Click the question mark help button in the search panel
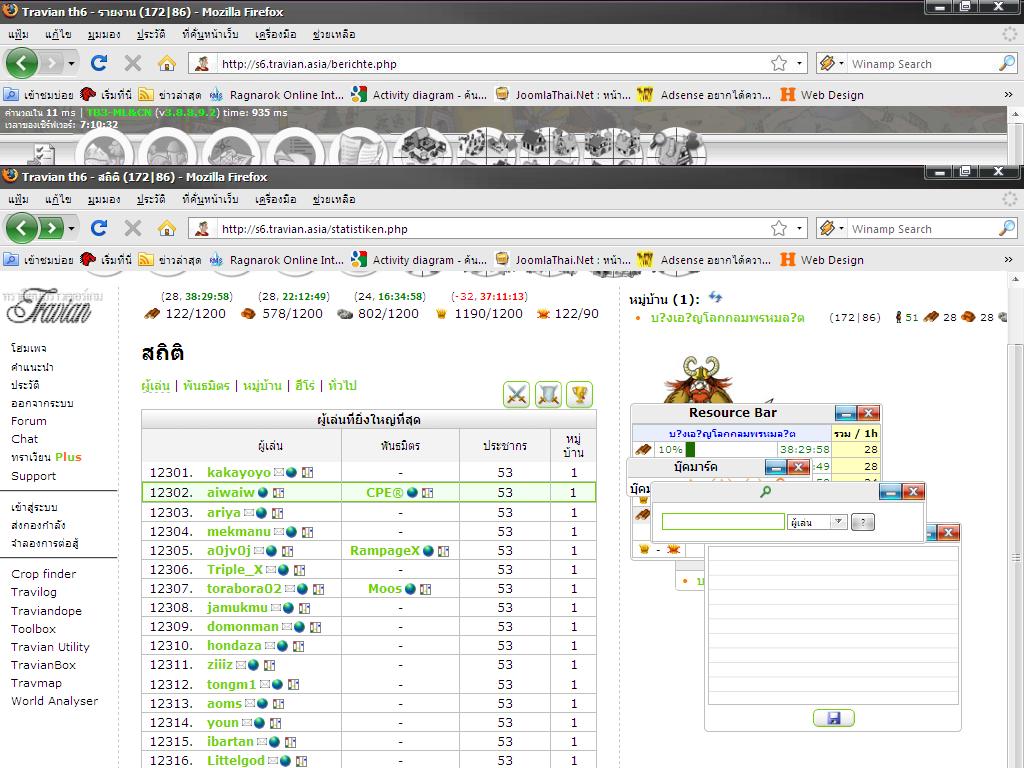The image size is (1024, 768). 863,522
